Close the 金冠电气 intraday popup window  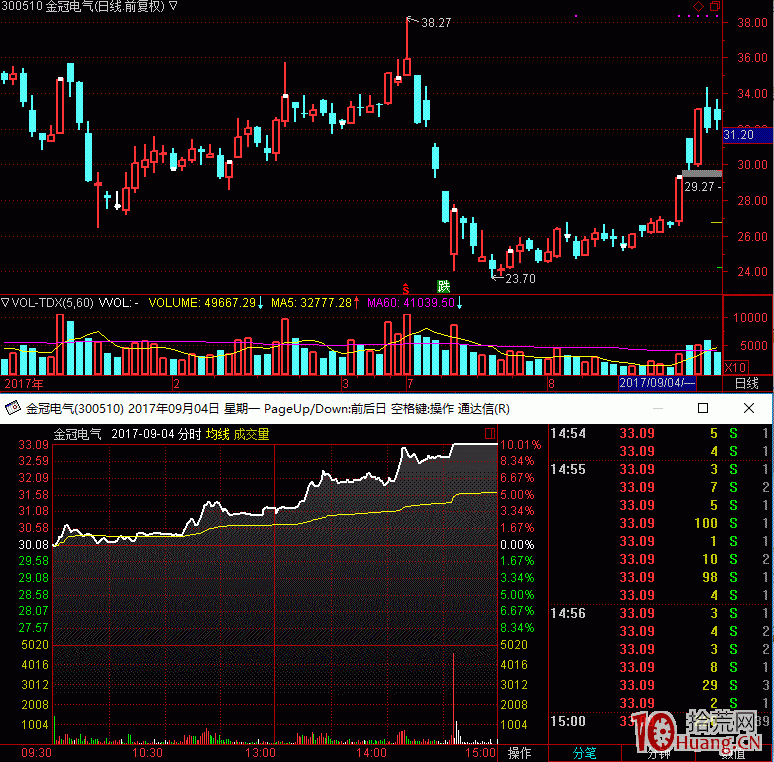point(749,408)
